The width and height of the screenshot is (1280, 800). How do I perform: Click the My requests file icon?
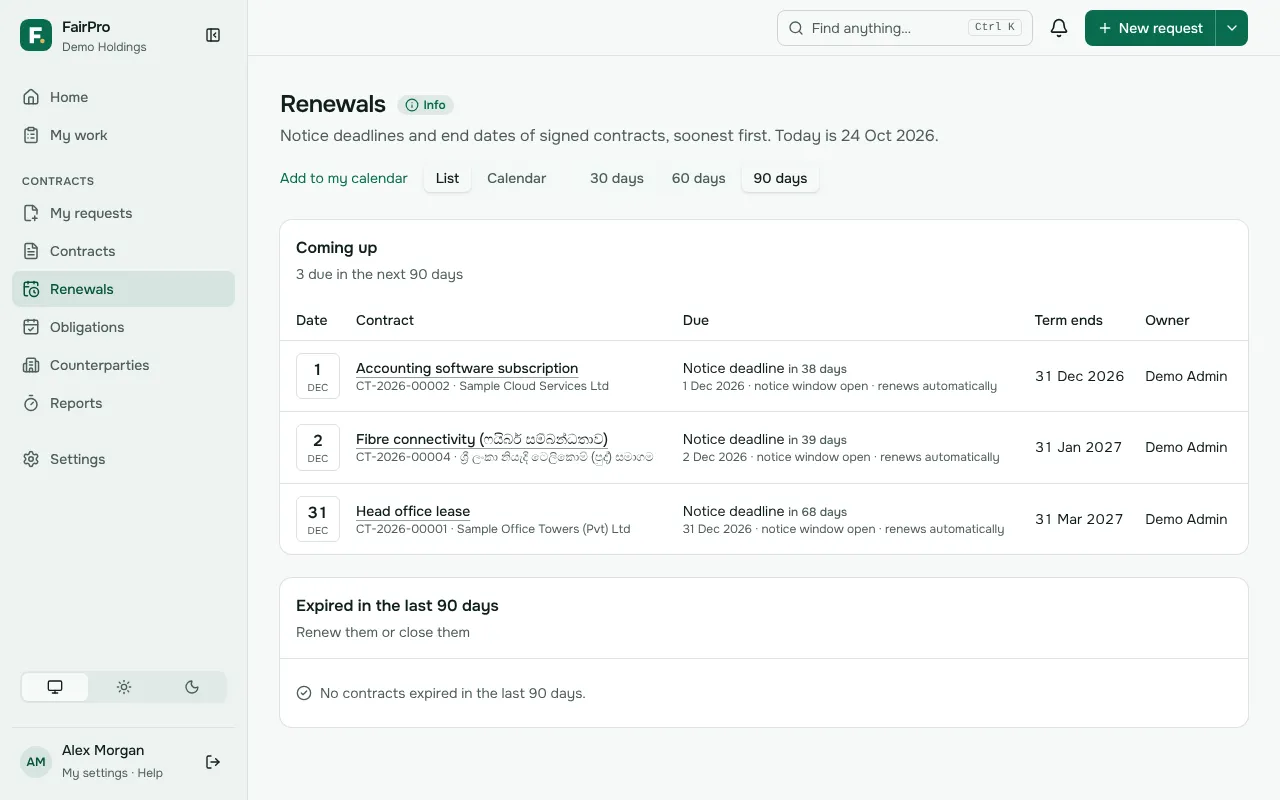(31, 213)
